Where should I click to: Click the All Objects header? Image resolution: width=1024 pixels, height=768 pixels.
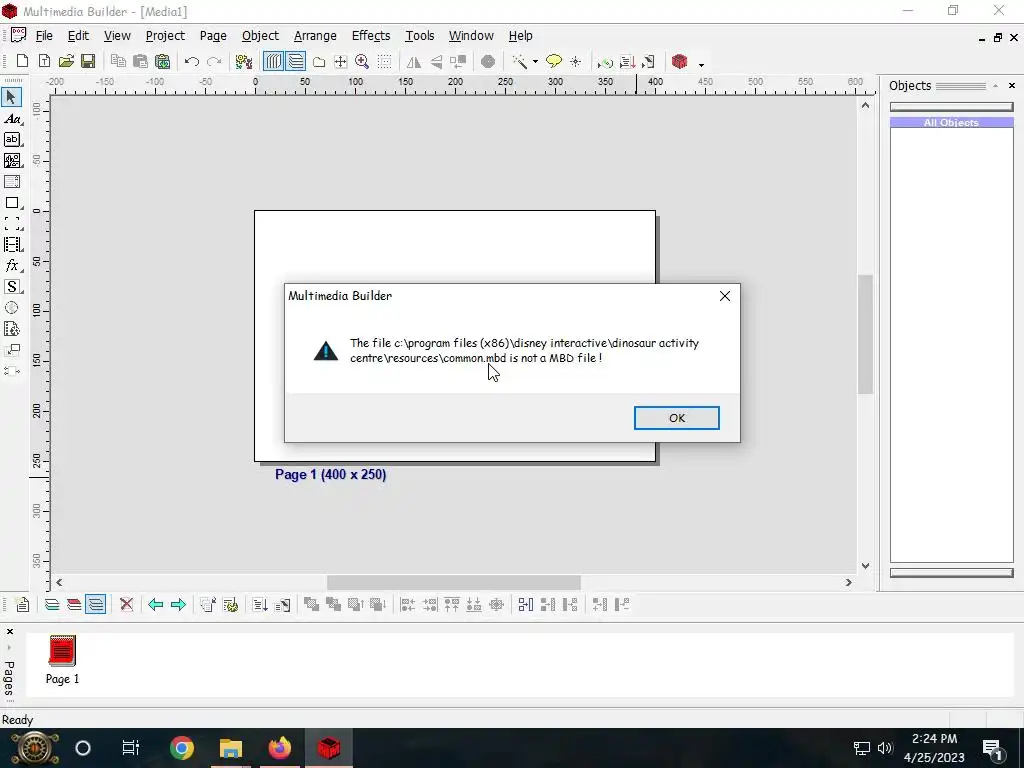click(x=952, y=122)
